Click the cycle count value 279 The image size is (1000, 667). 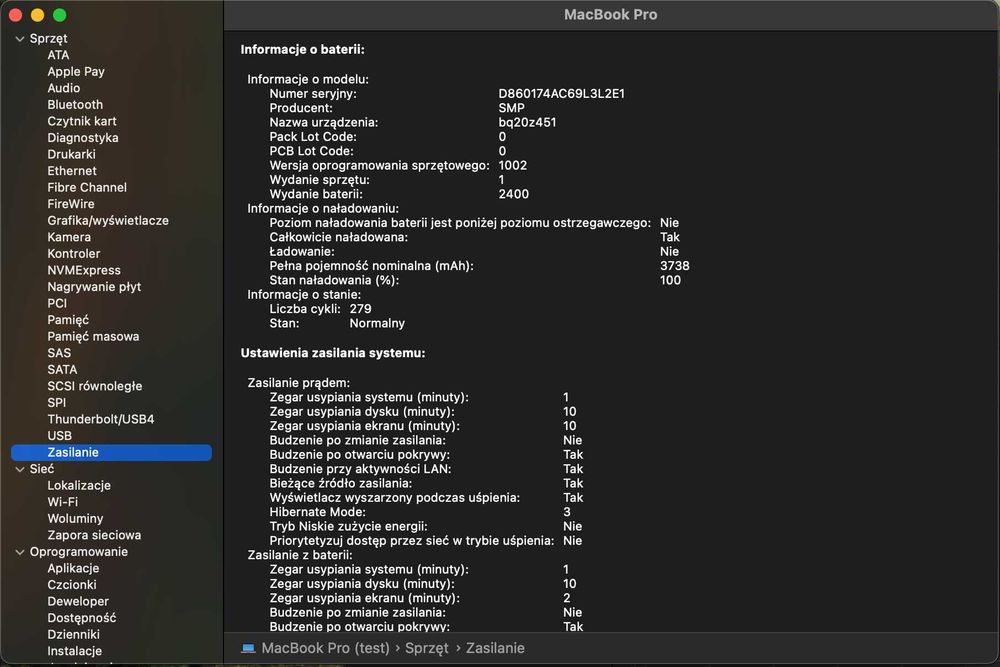tap(360, 309)
